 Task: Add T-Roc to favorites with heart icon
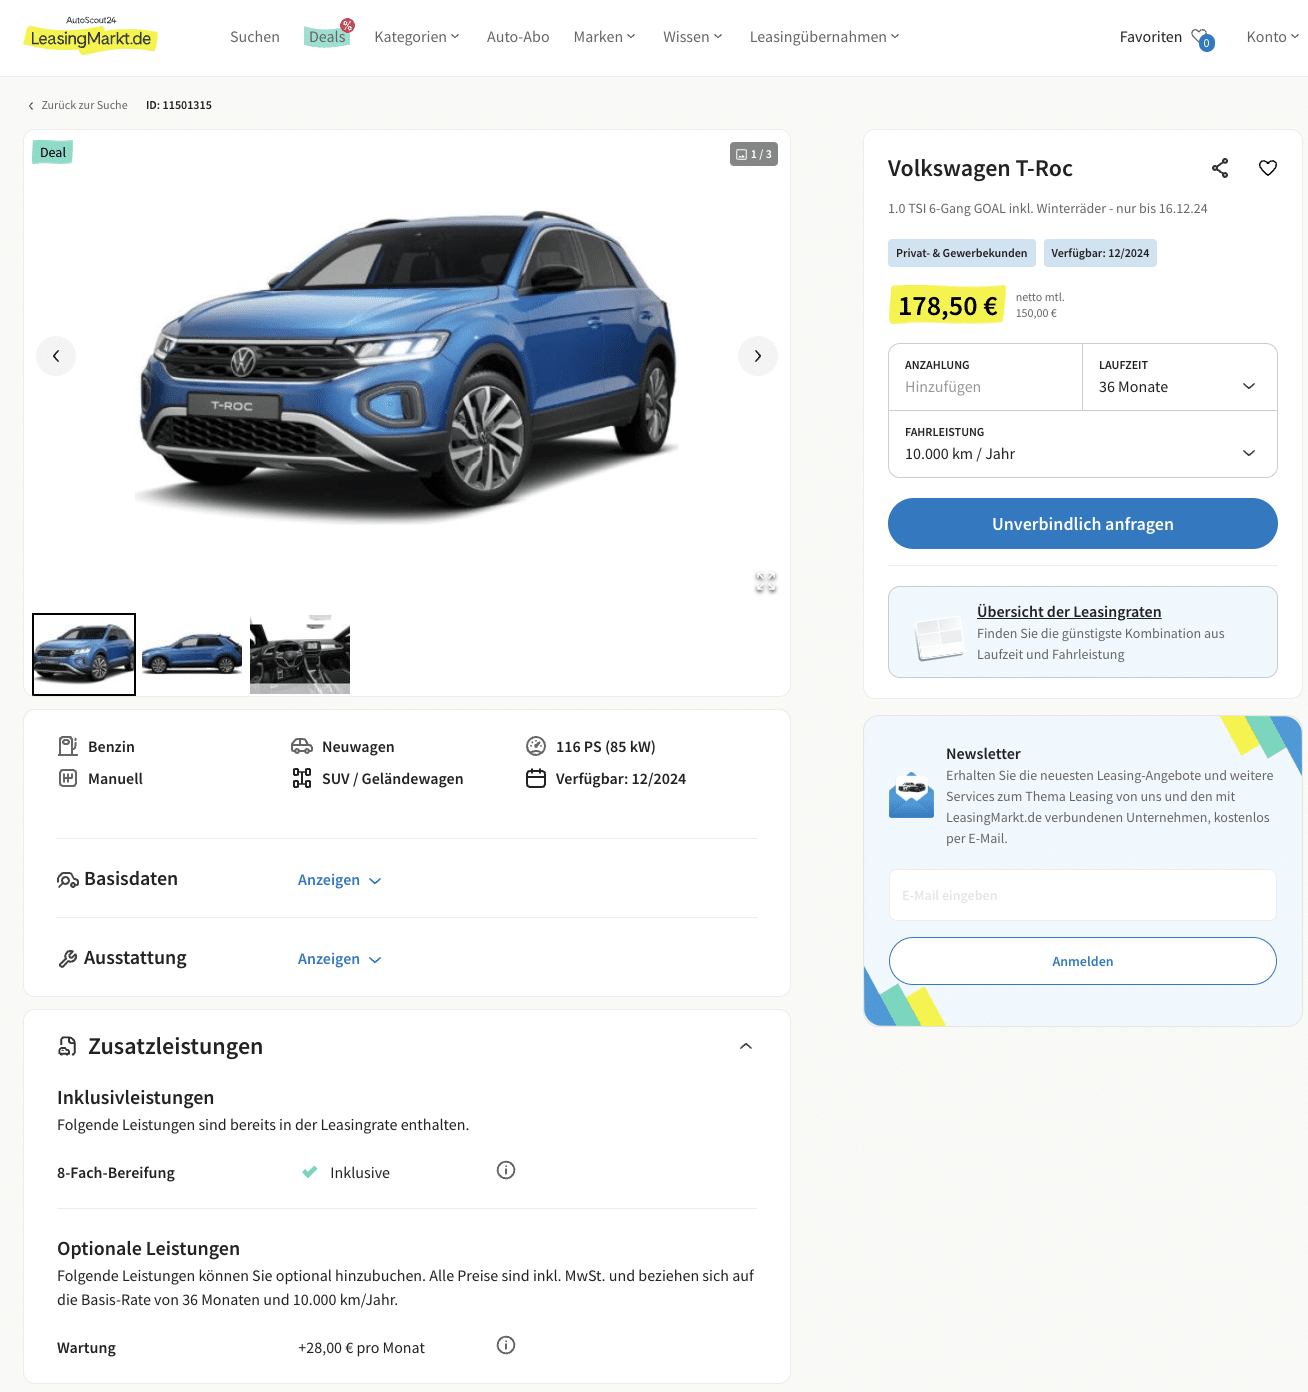point(1268,168)
